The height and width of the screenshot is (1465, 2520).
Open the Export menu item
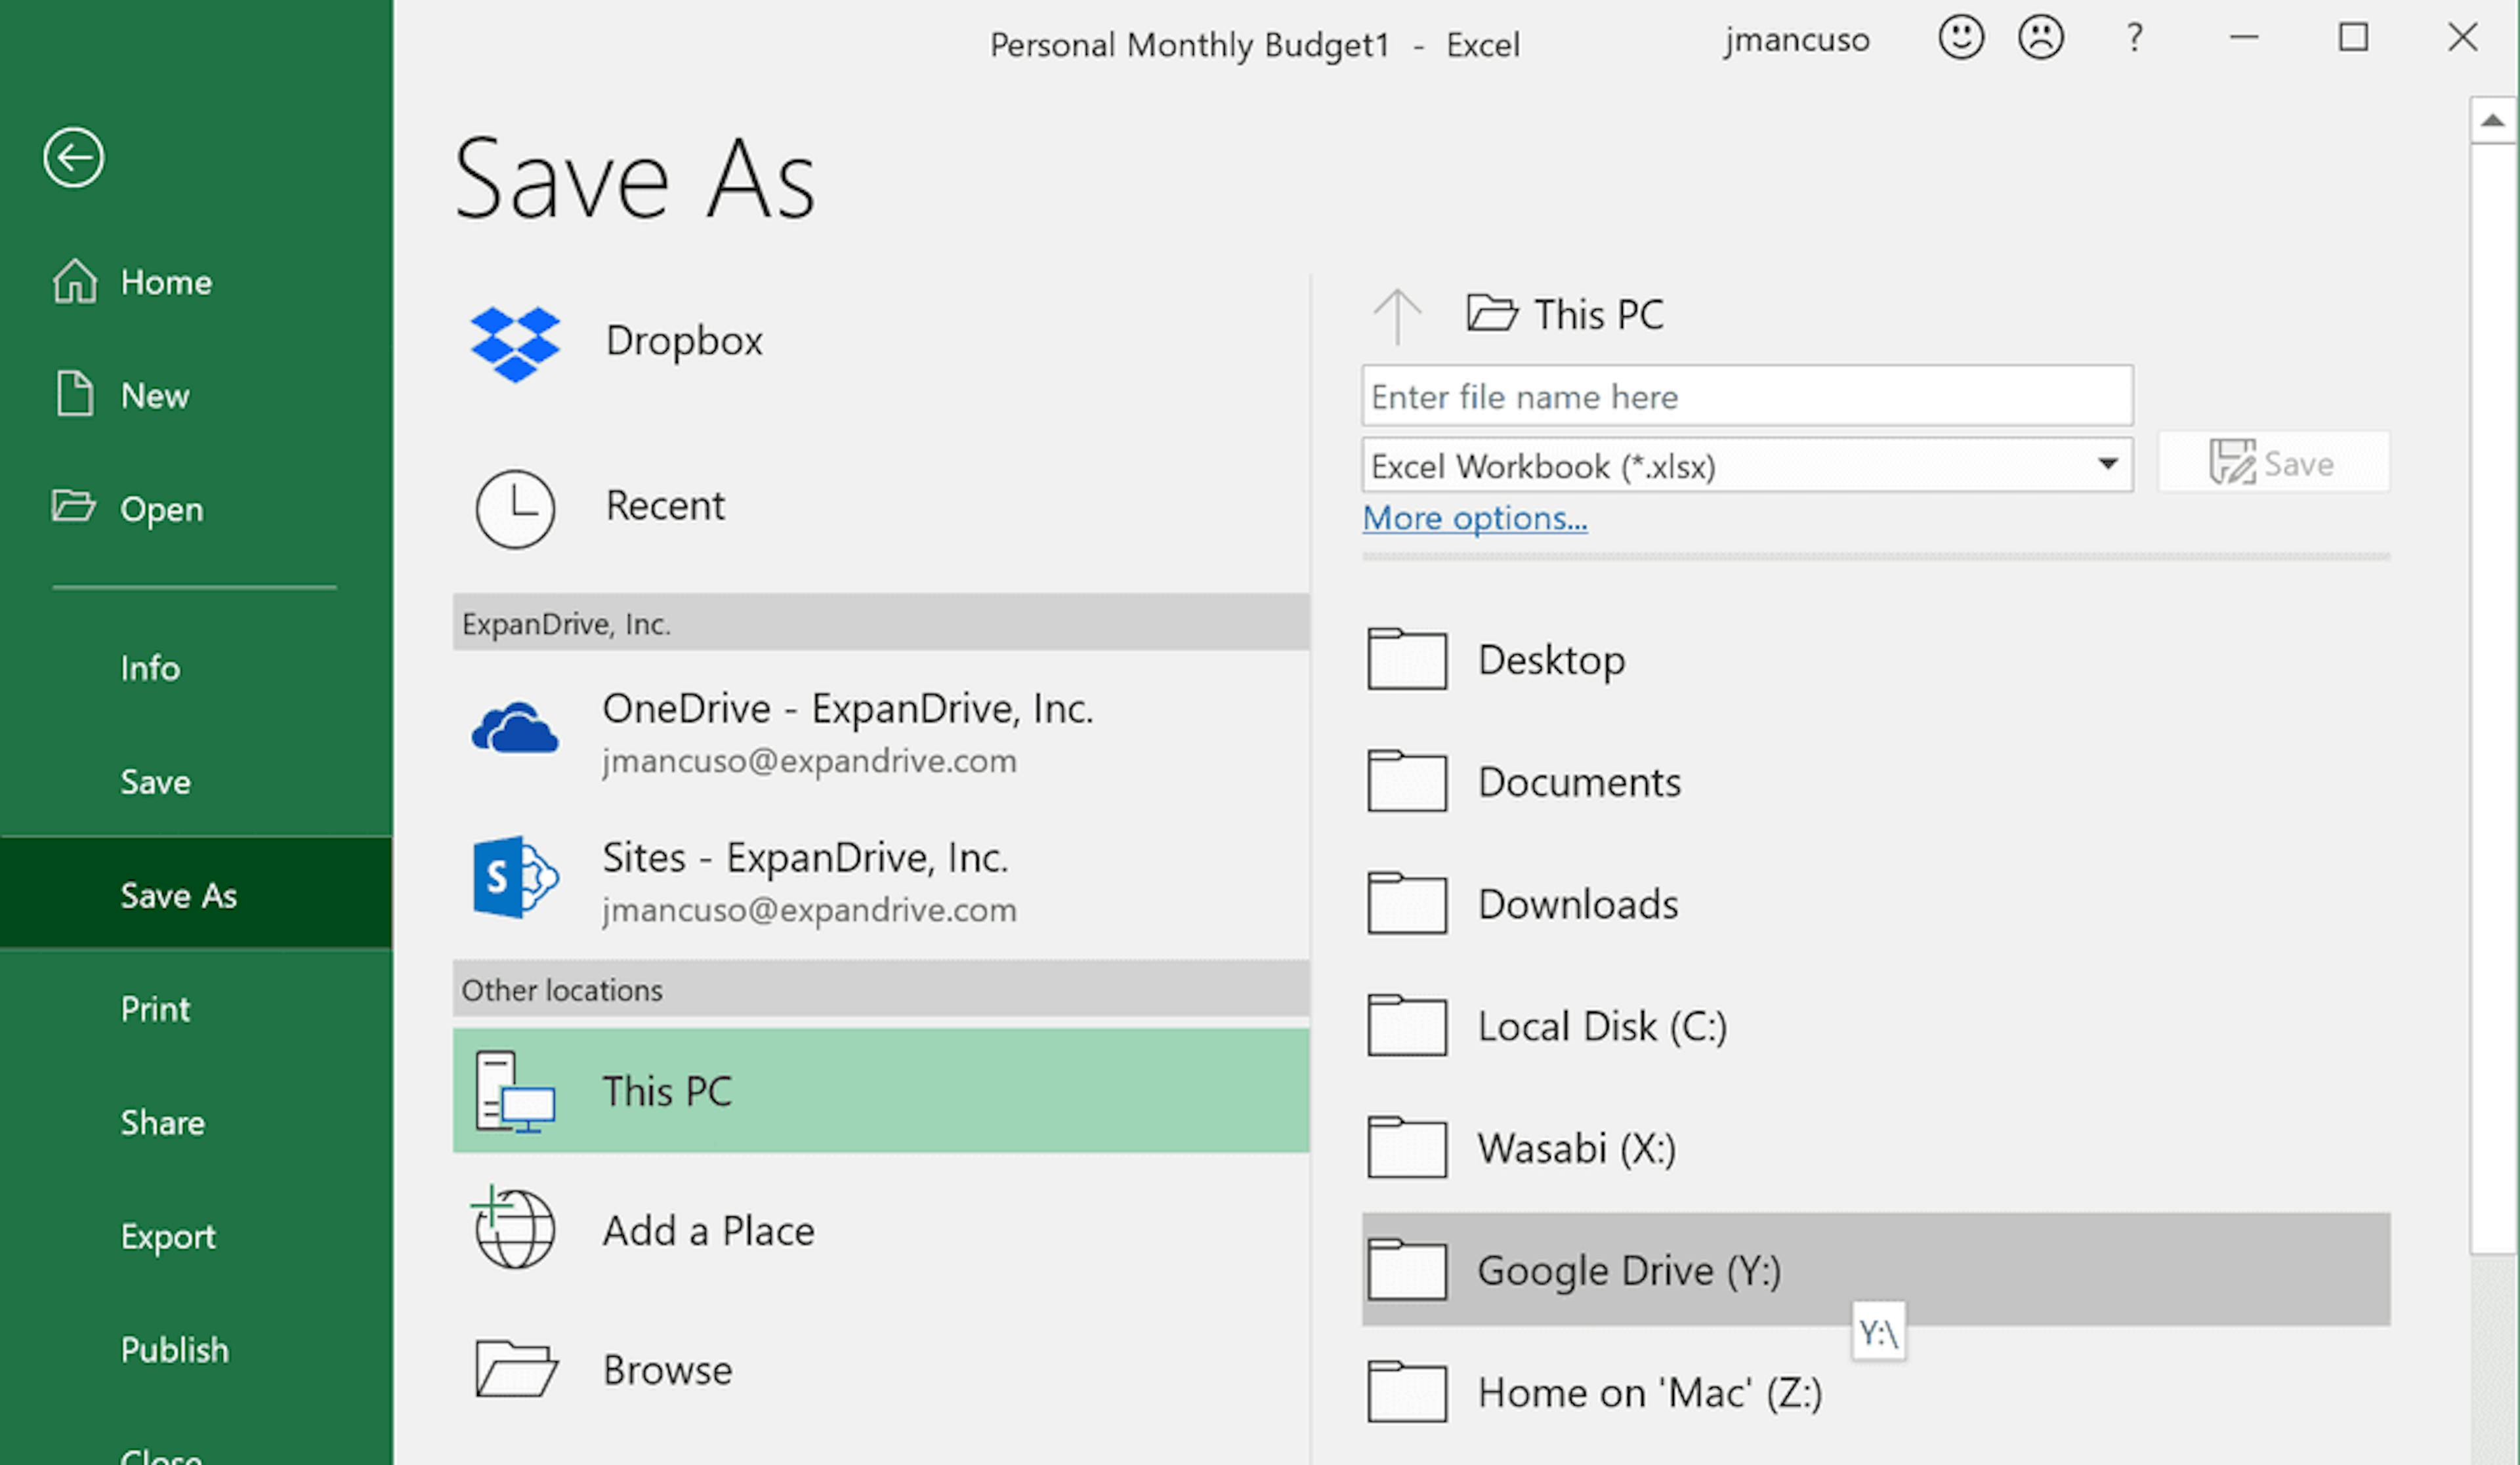click(x=168, y=1236)
